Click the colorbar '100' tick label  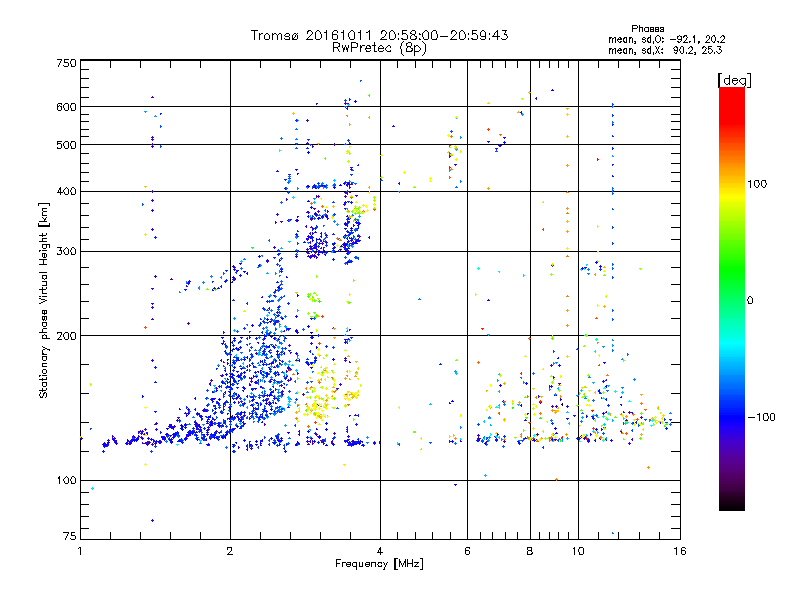click(x=757, y=184)
